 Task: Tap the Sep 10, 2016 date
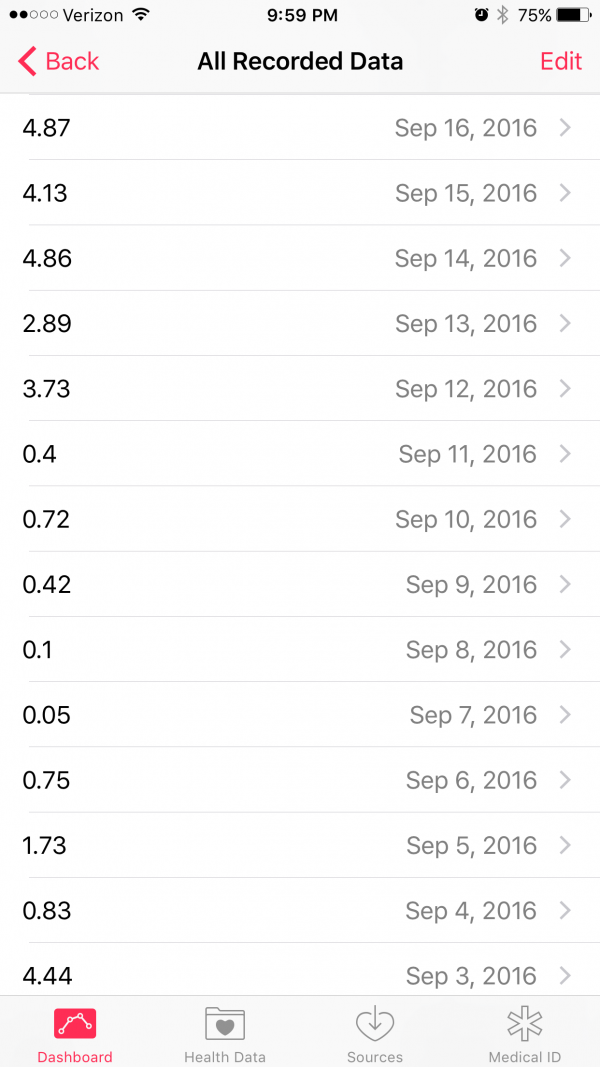click(466, 519)
